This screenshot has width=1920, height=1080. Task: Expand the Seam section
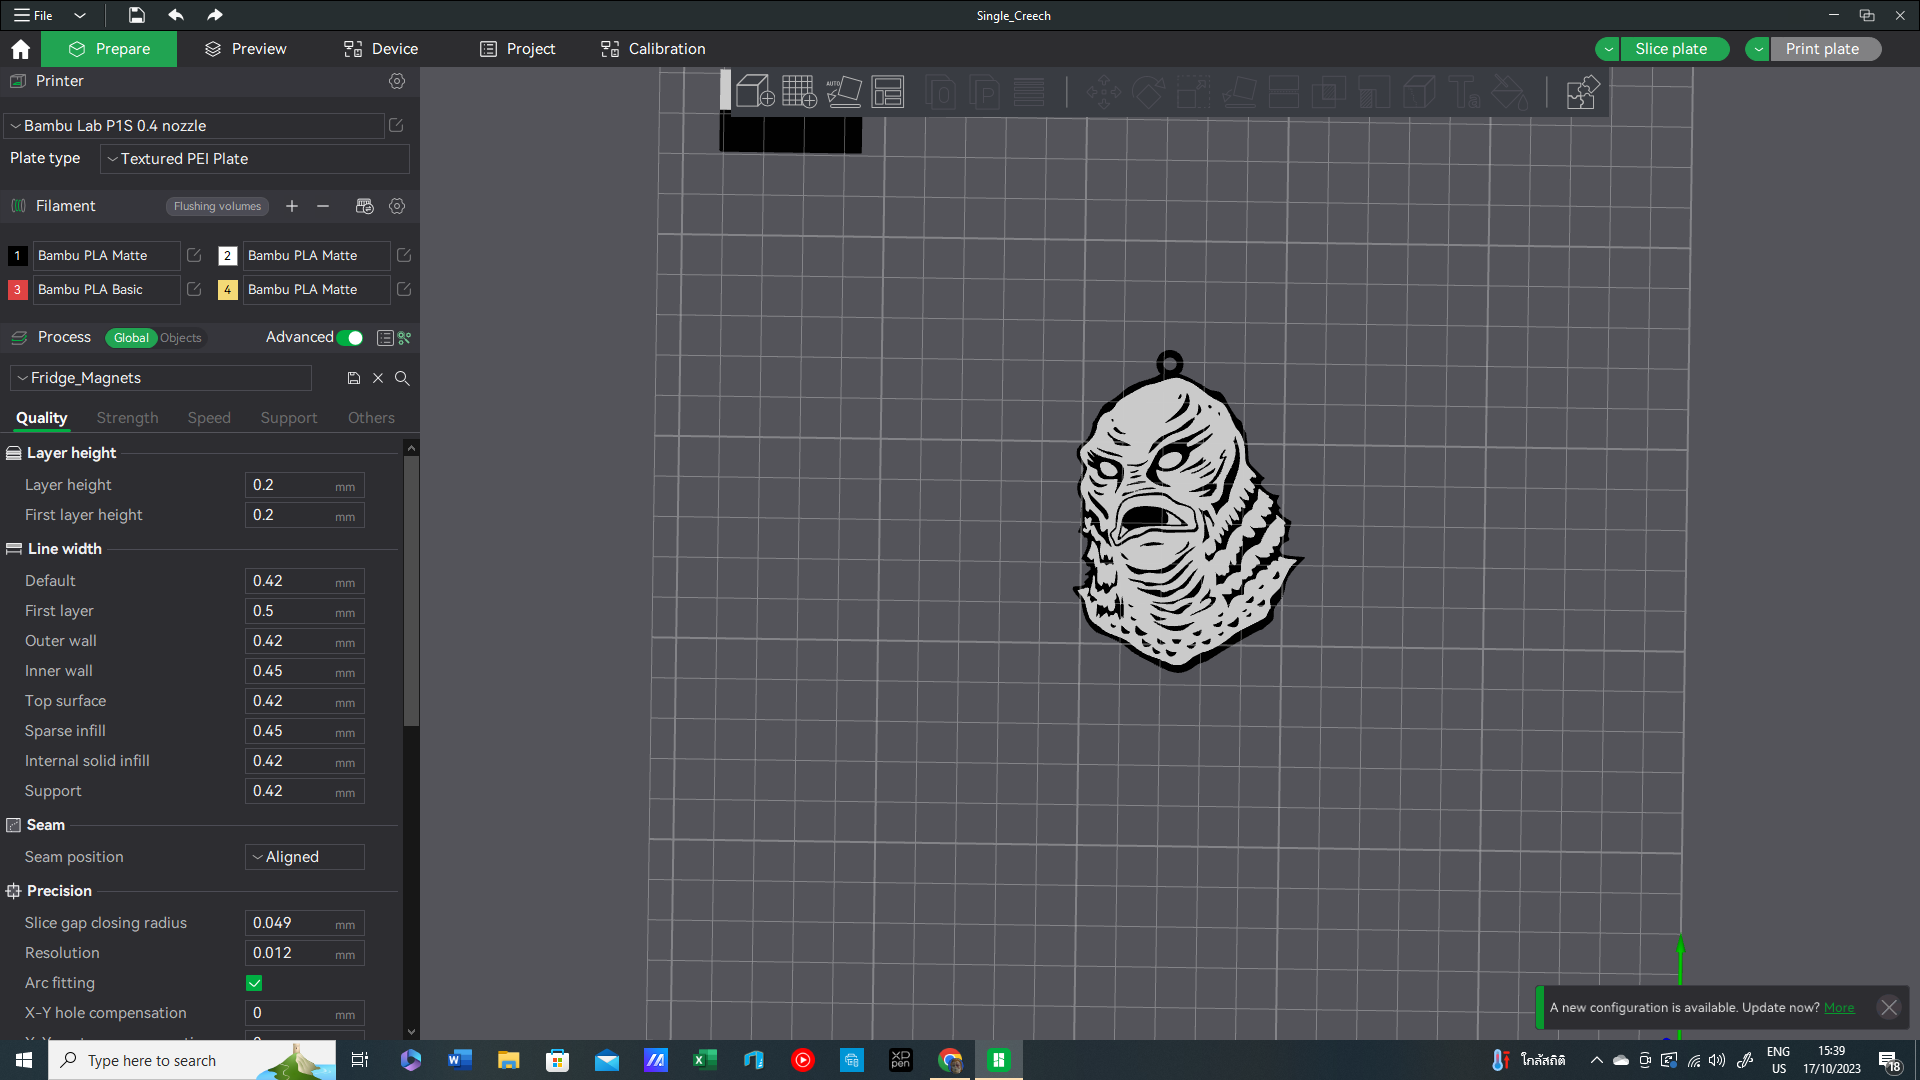click(x=45, y=824)
